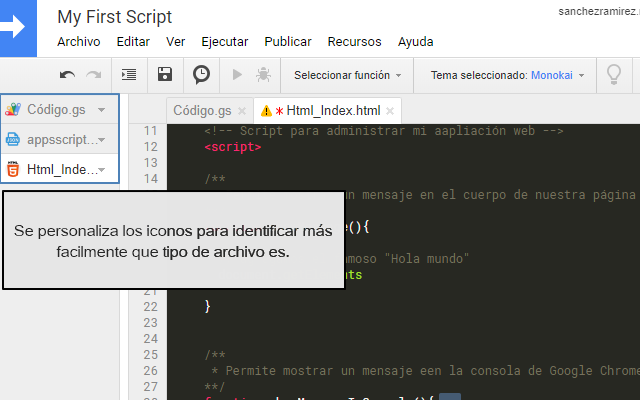Open the Recursos menu
The image size is (640, 400).
[x=354, y=42]
